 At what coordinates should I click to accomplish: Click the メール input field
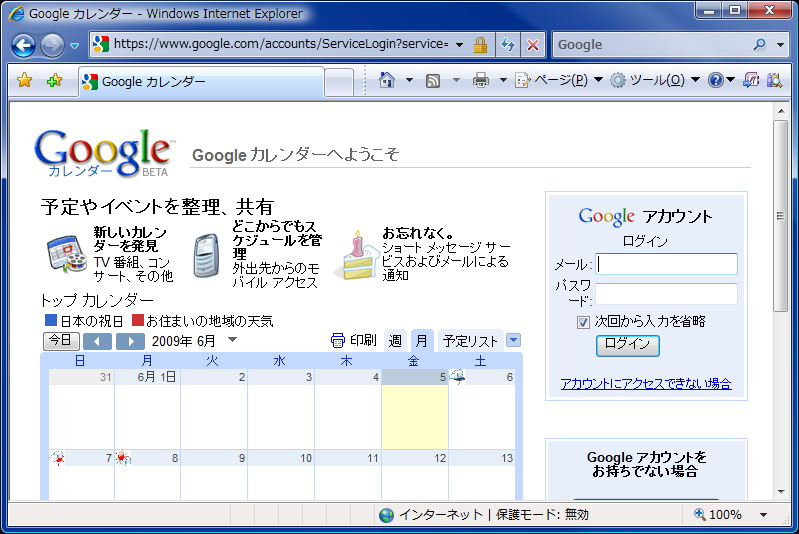pyautogui.click(x=667, y=264)
